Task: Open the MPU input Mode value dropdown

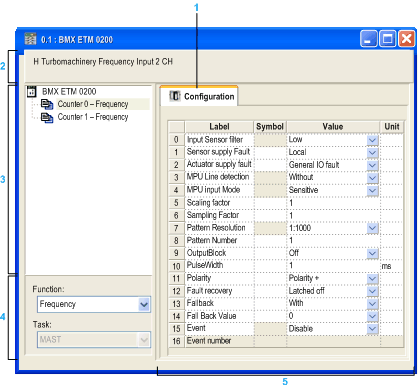Action: (x=372, y=190)
